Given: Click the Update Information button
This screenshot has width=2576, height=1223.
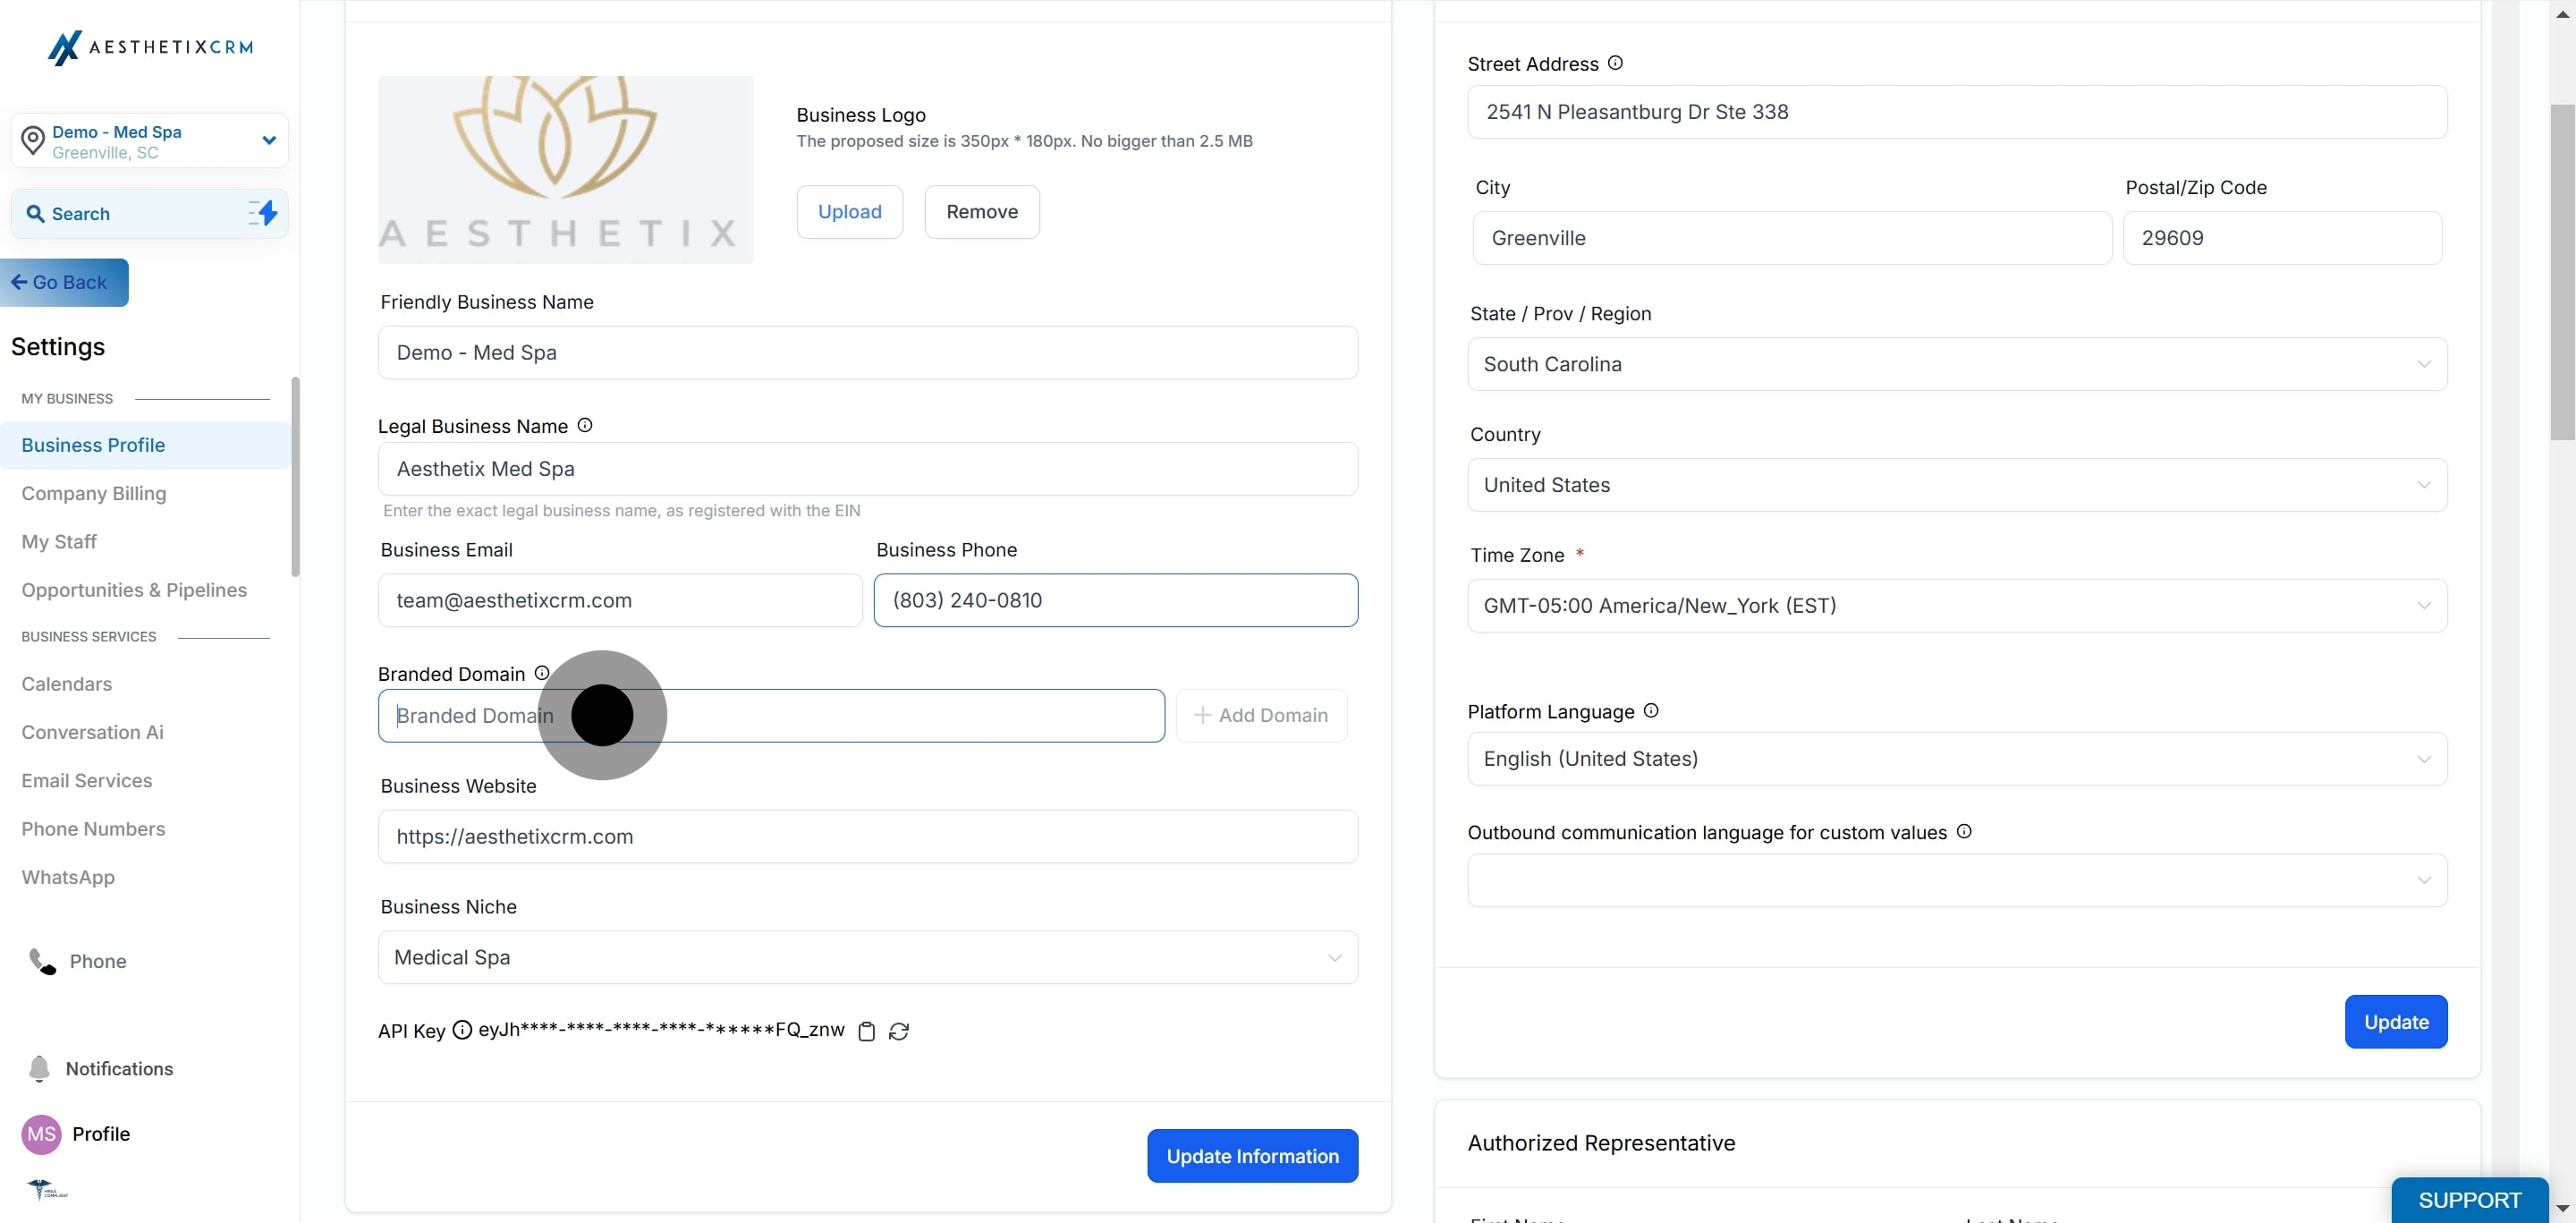Looking at the screenshot, I should [1252, 1156].
